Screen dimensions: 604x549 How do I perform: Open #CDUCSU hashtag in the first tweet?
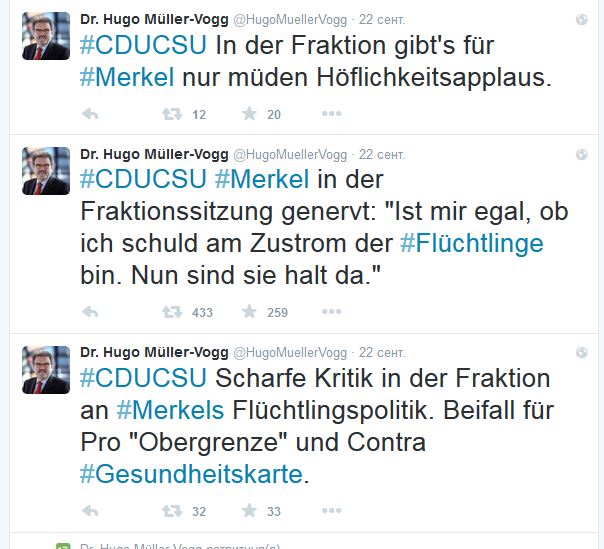(141, 47)
